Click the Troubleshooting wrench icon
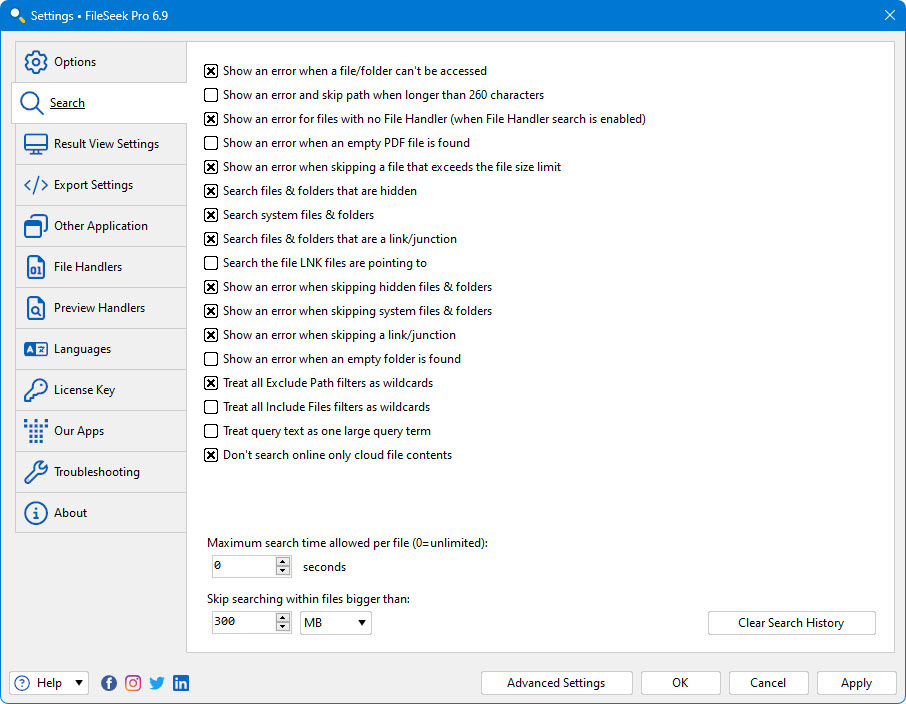Viewport: 906px width, 704px height. [35, 472]
